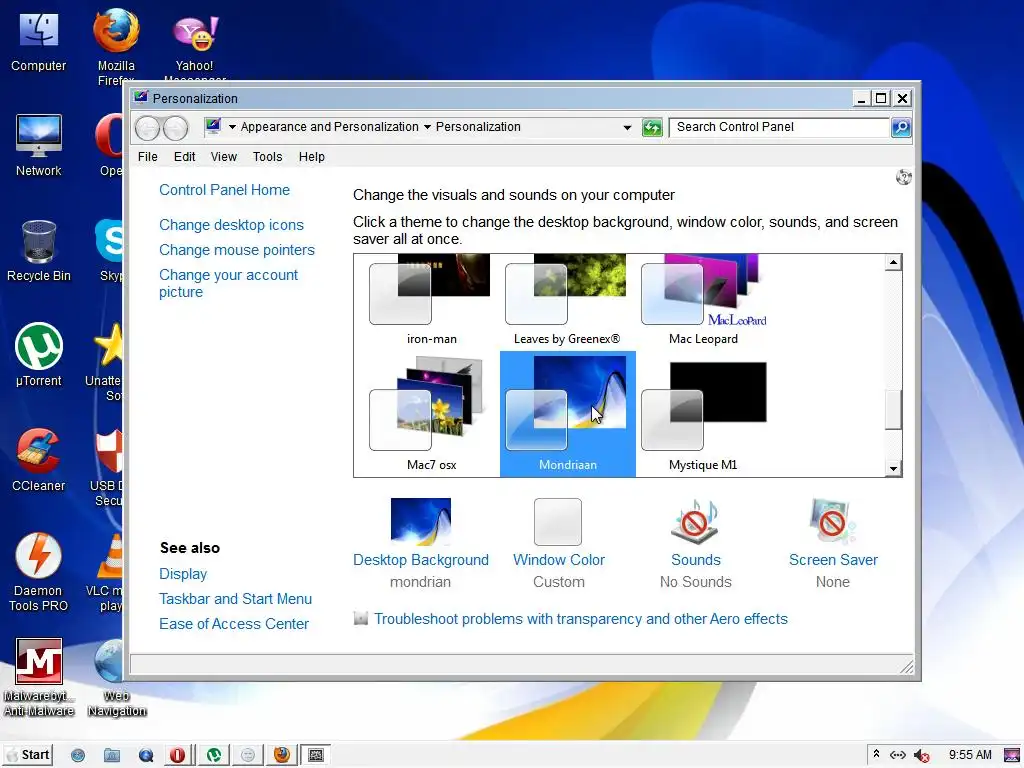Launch CCleaner from the desktop
The image size is (1024, 768).
pos(39,460)
